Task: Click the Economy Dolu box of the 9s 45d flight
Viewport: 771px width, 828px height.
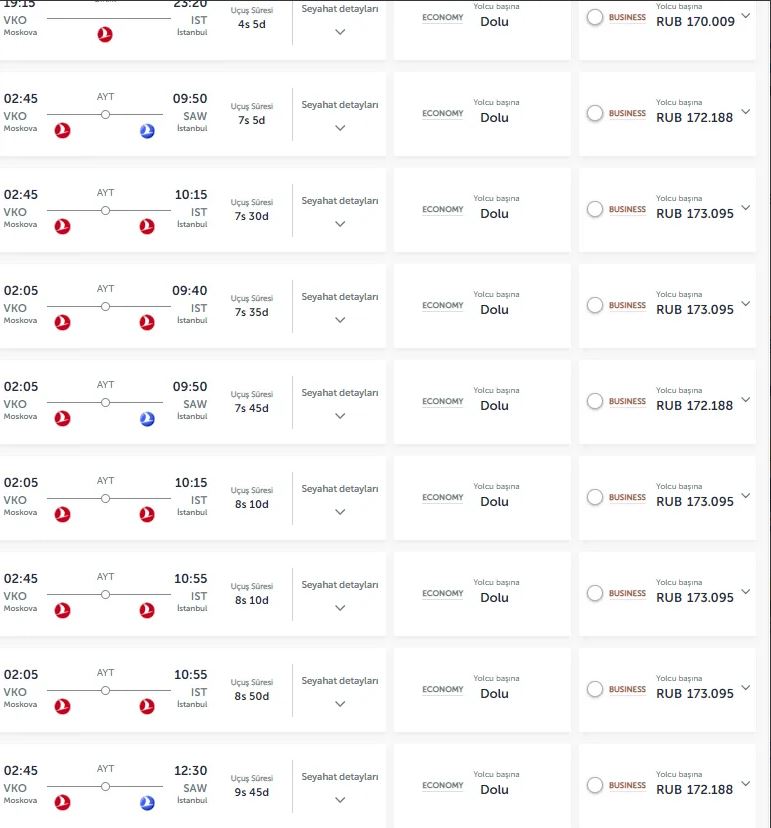Action: [482, 787]
